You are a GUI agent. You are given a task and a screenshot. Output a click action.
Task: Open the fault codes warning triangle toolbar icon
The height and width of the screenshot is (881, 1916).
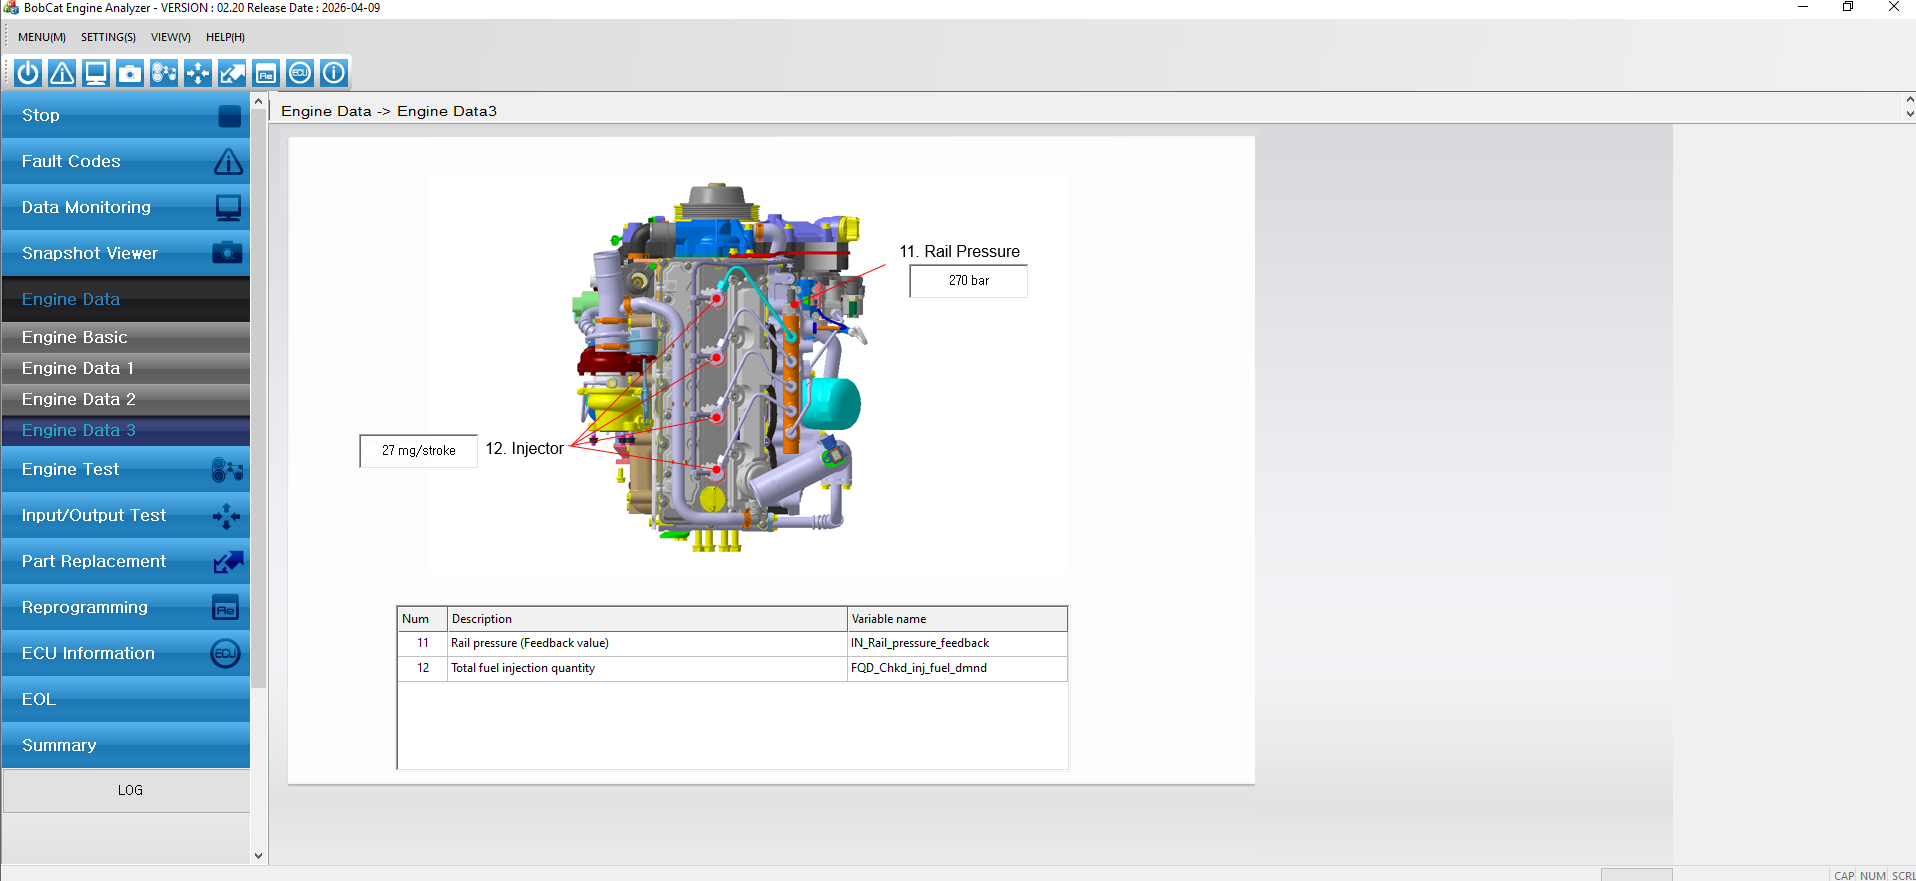62,73
